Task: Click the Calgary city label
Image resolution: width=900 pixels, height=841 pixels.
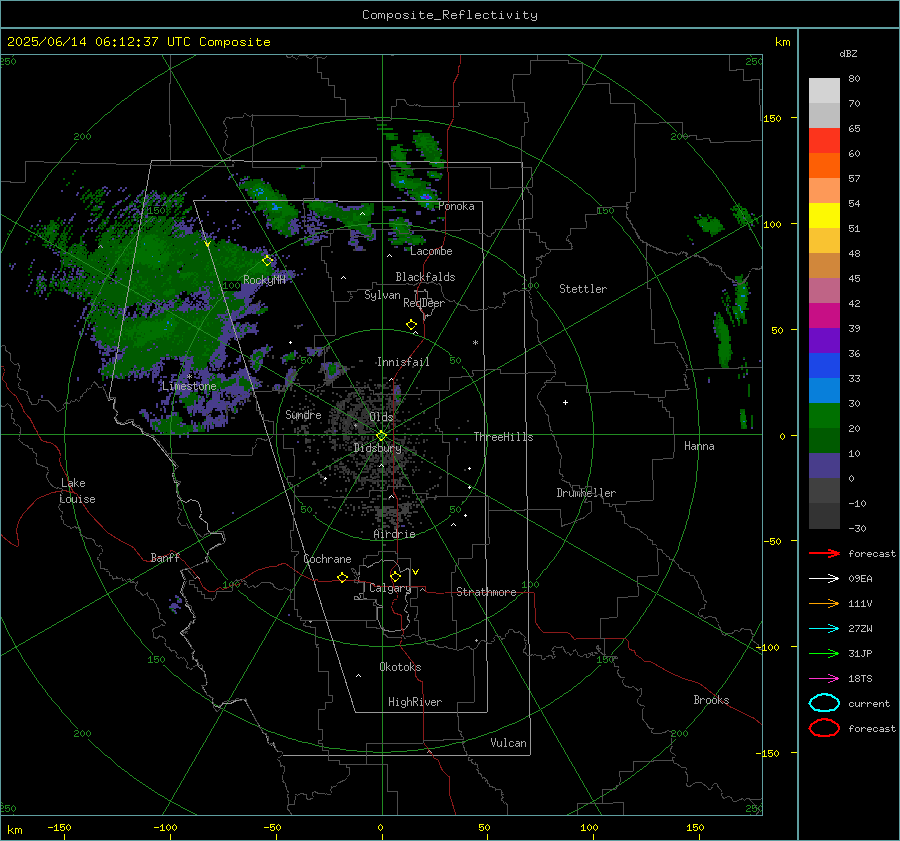Action: pos(390,588)
